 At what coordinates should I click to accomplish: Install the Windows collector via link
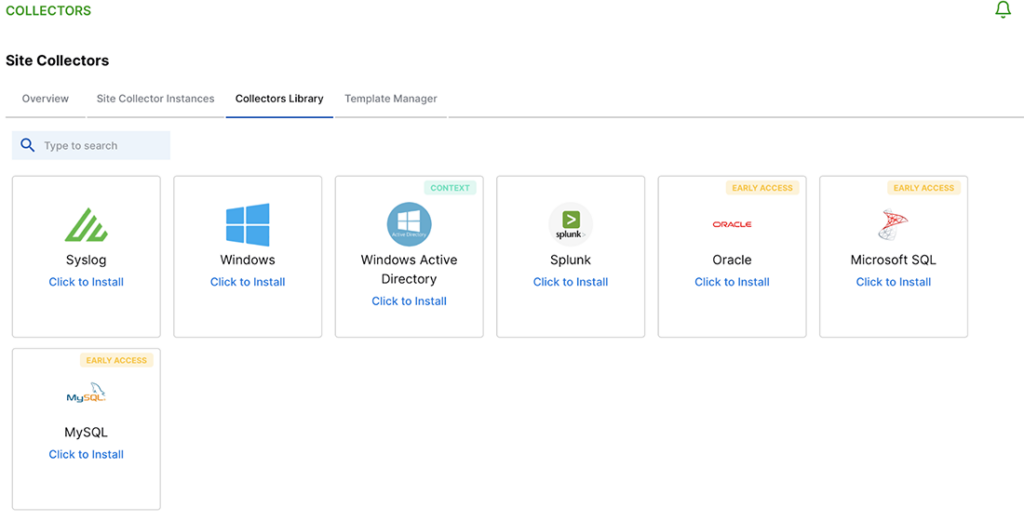tap(247, 282)
